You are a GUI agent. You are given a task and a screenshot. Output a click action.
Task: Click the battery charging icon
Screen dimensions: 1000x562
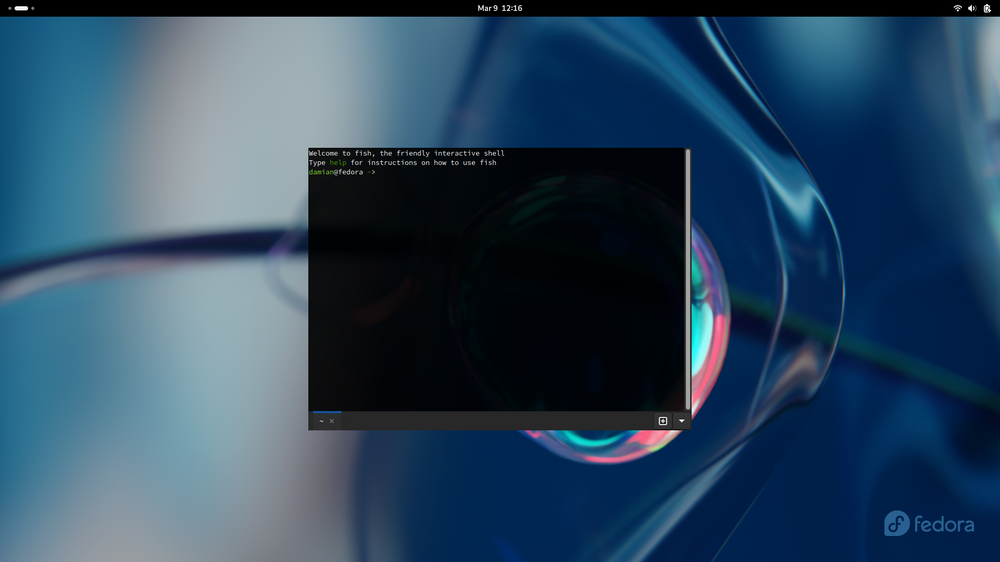(987, 8)
